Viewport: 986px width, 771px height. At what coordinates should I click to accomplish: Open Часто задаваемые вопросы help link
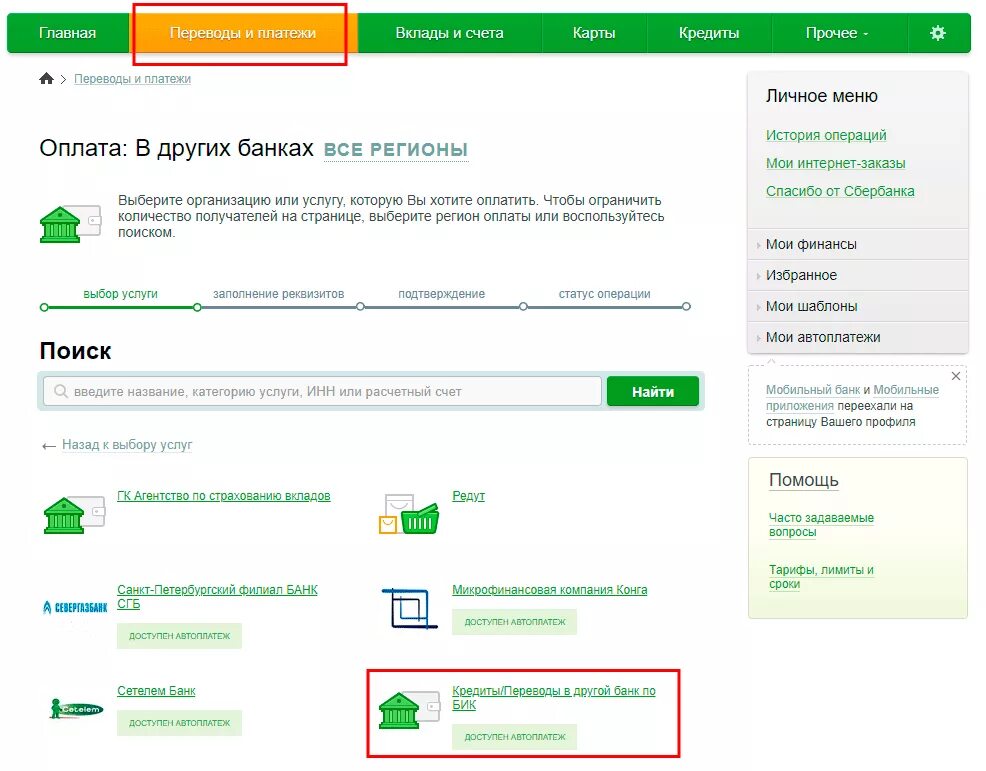821,524
